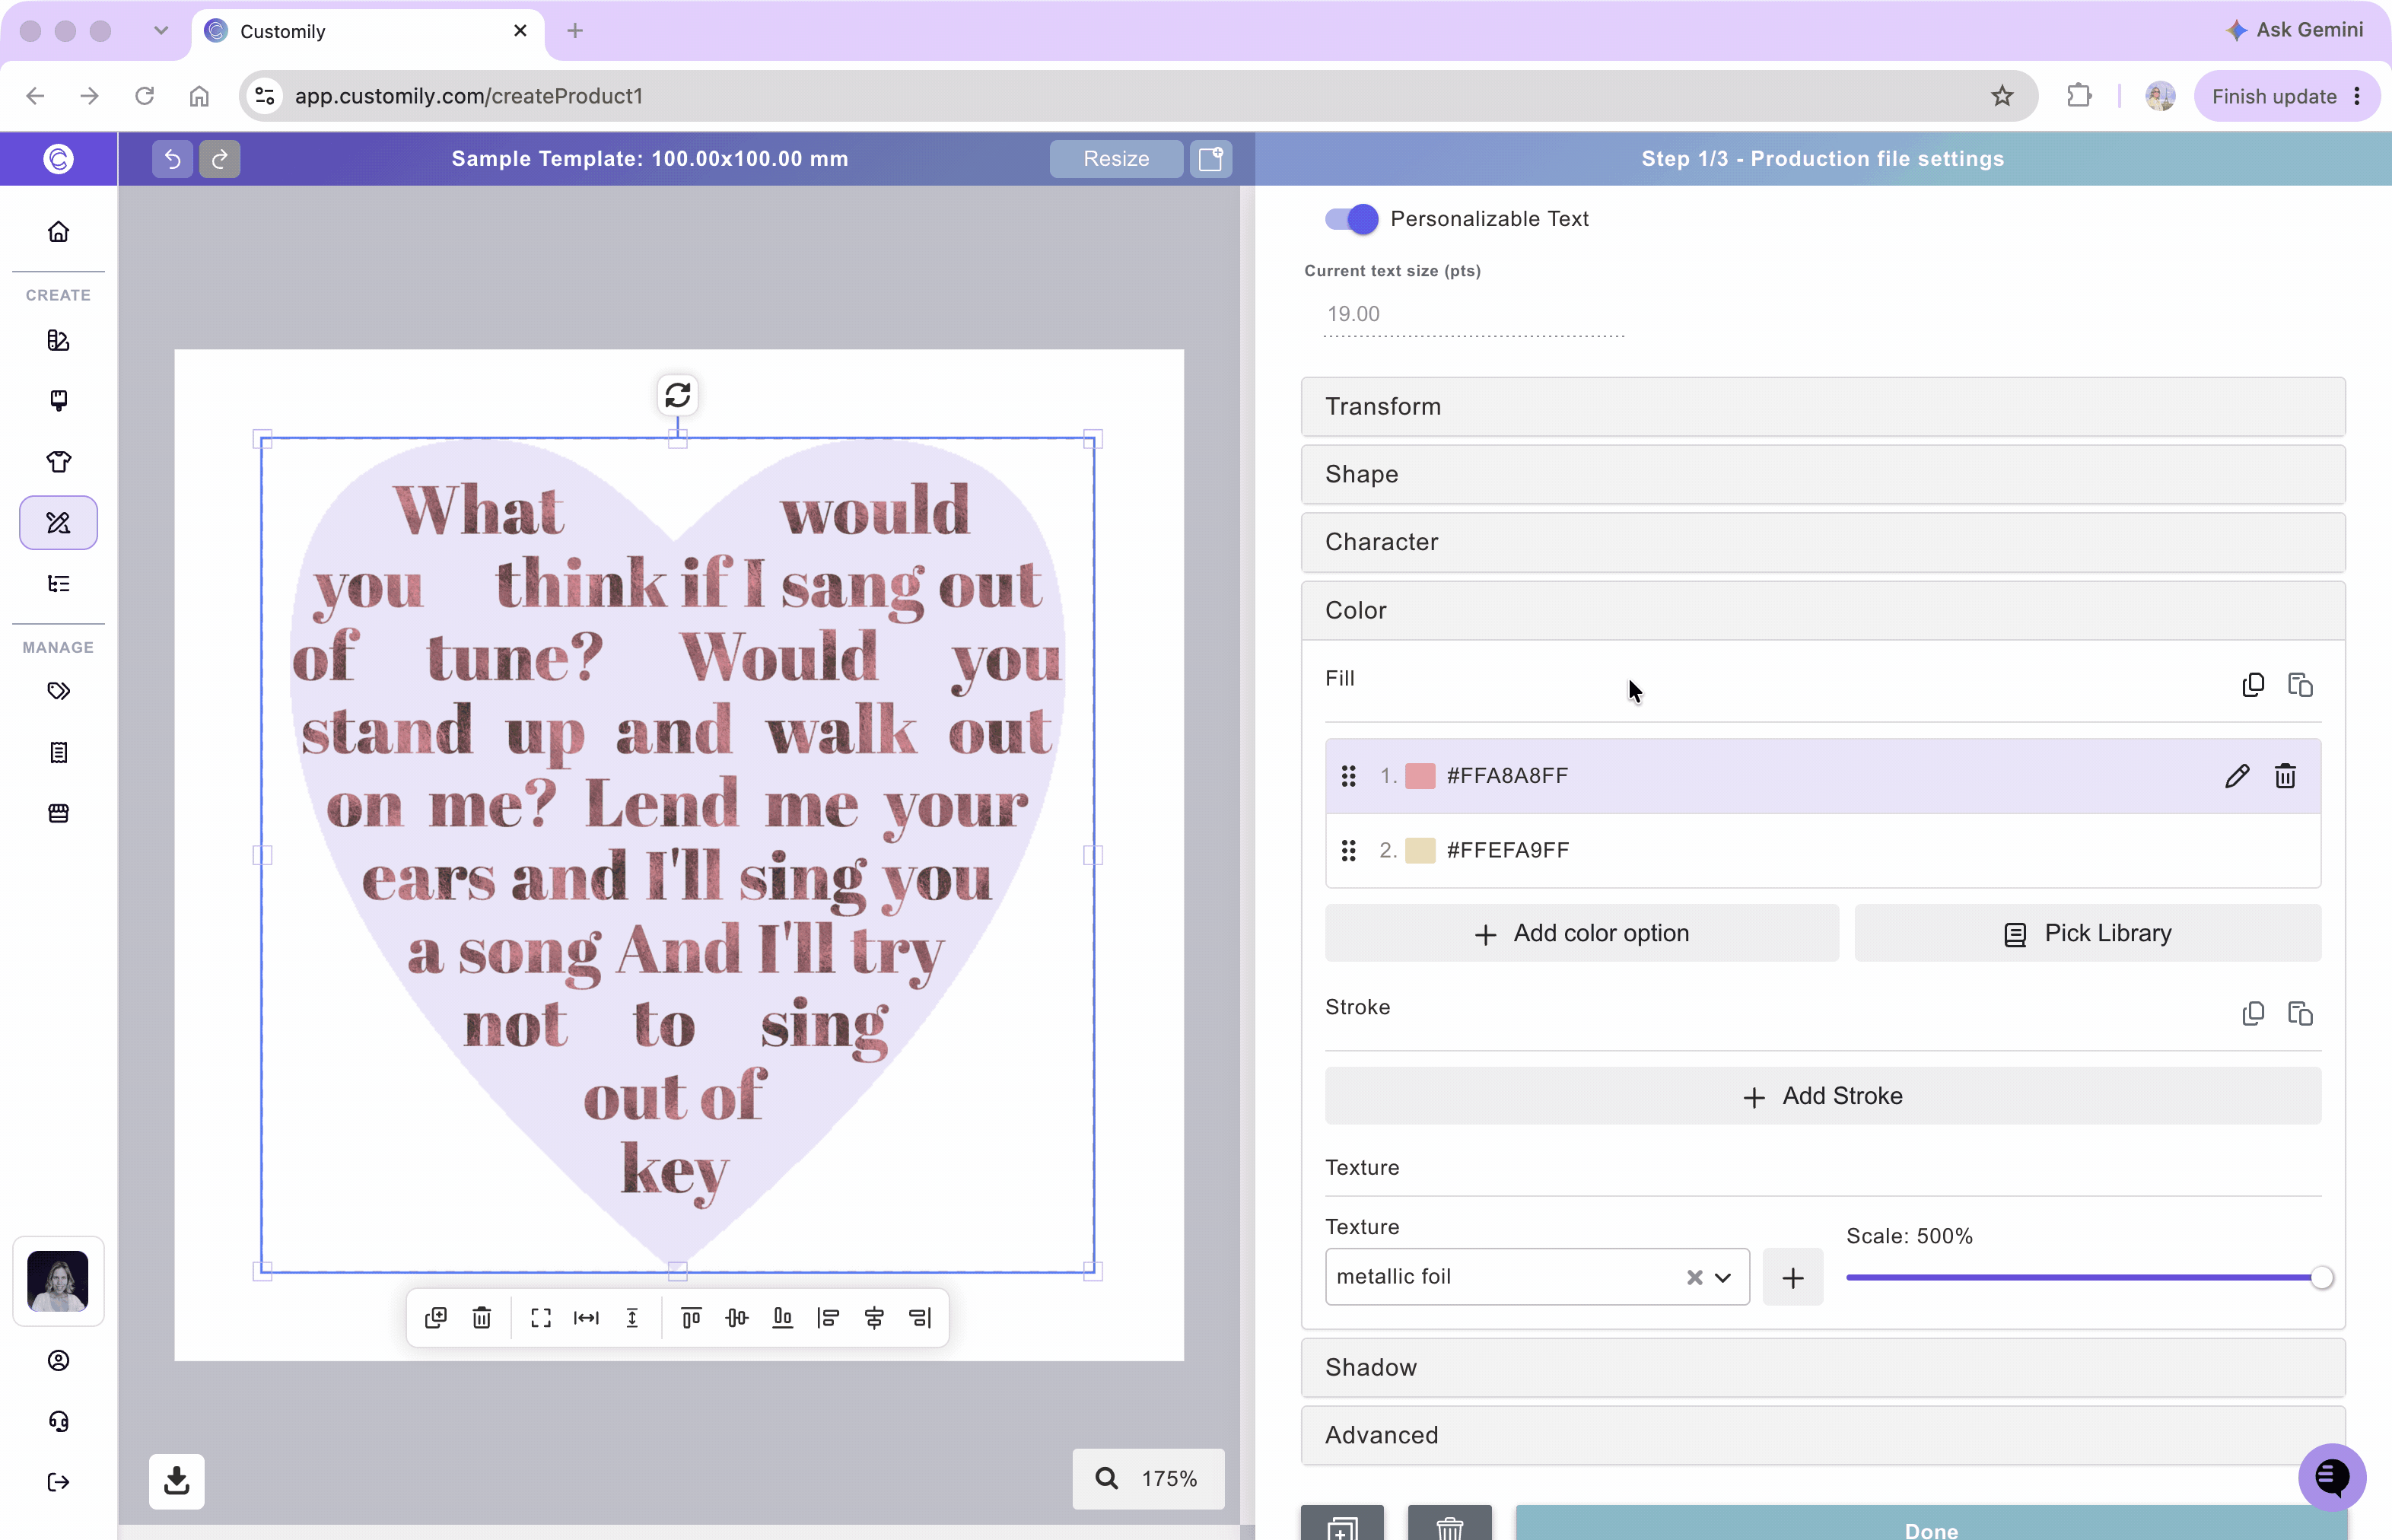
Task: Clear the metallic foil texture selection
Action: click(x=1694, y=1277)
